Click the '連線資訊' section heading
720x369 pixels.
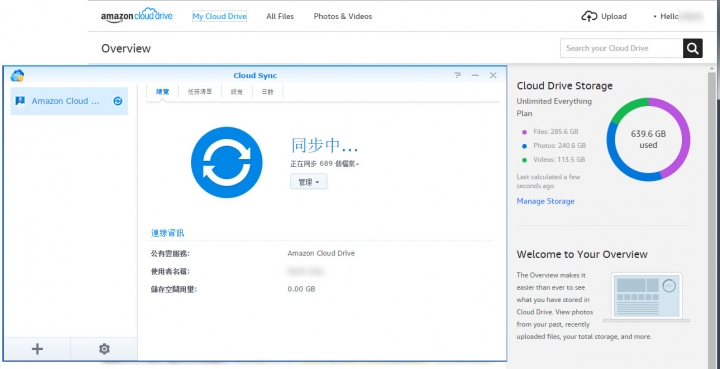168,233
